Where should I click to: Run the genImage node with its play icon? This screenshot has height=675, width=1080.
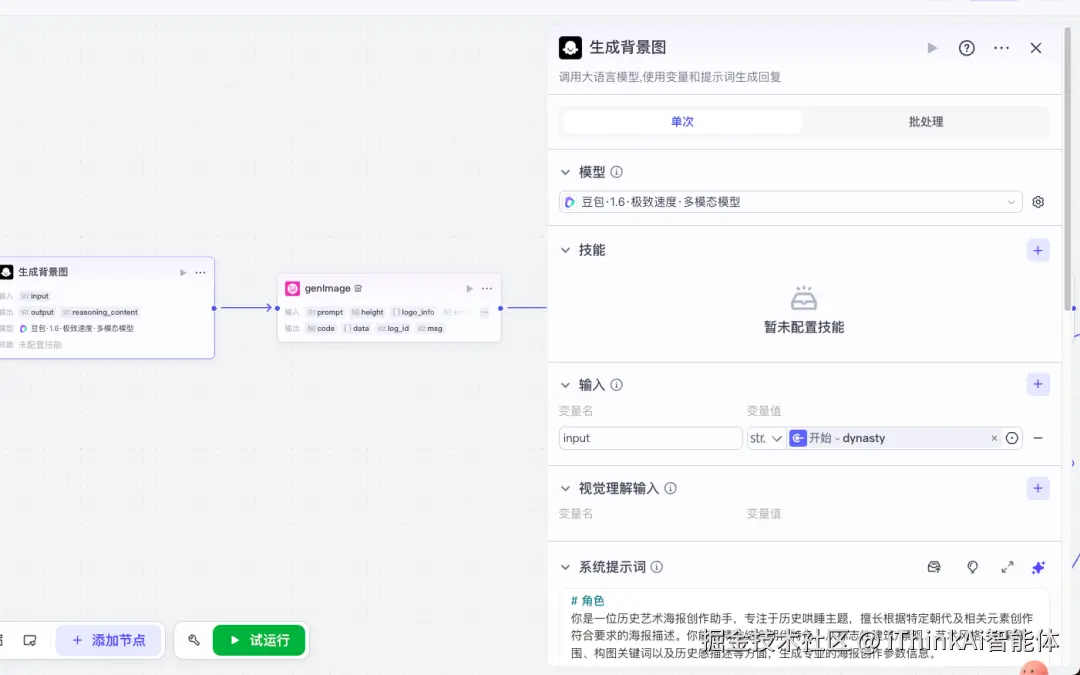469,288
